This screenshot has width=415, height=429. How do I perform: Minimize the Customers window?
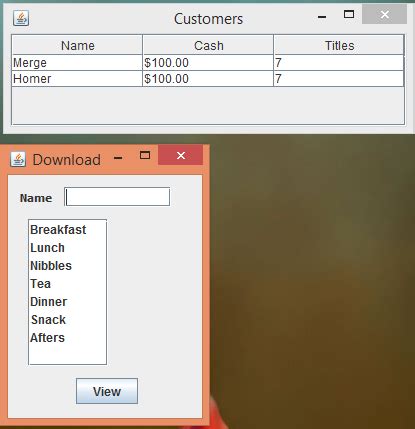[322, 16]
